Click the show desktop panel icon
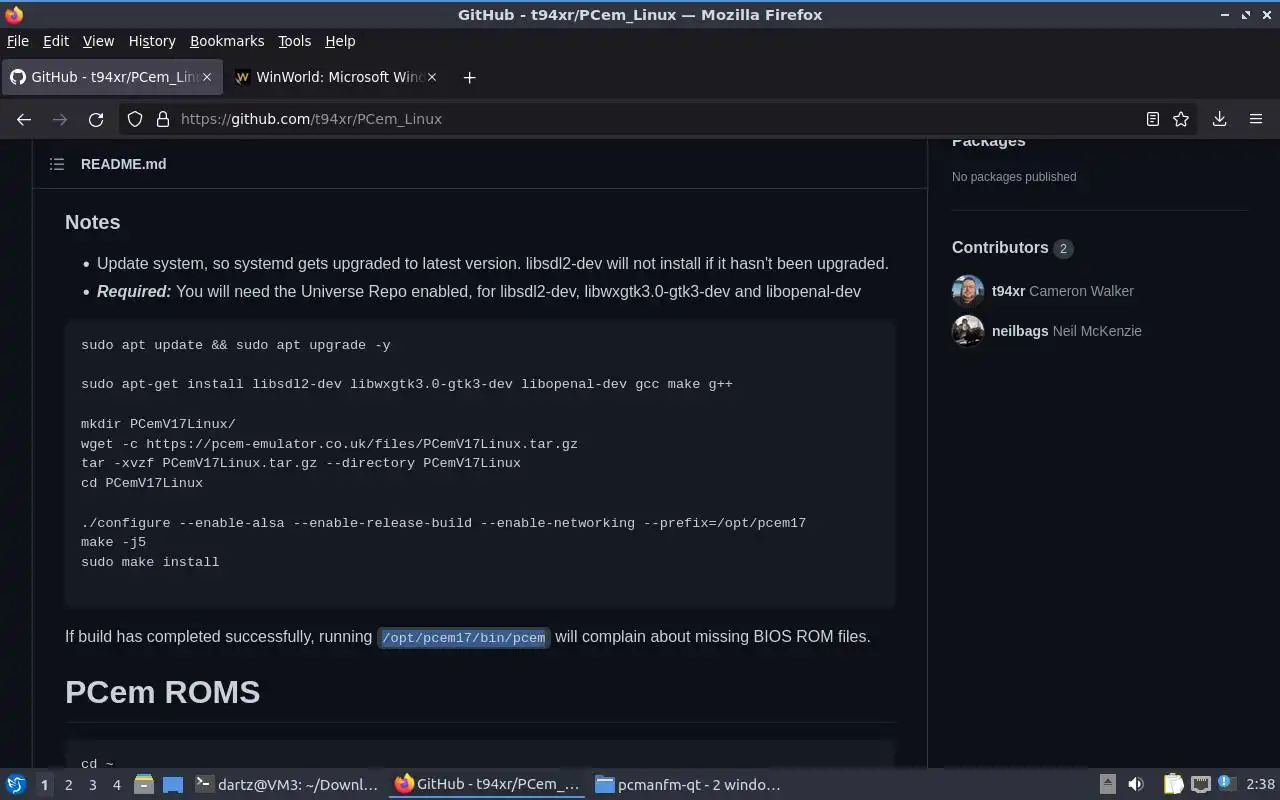1280x800 pixels. point(173,785)
